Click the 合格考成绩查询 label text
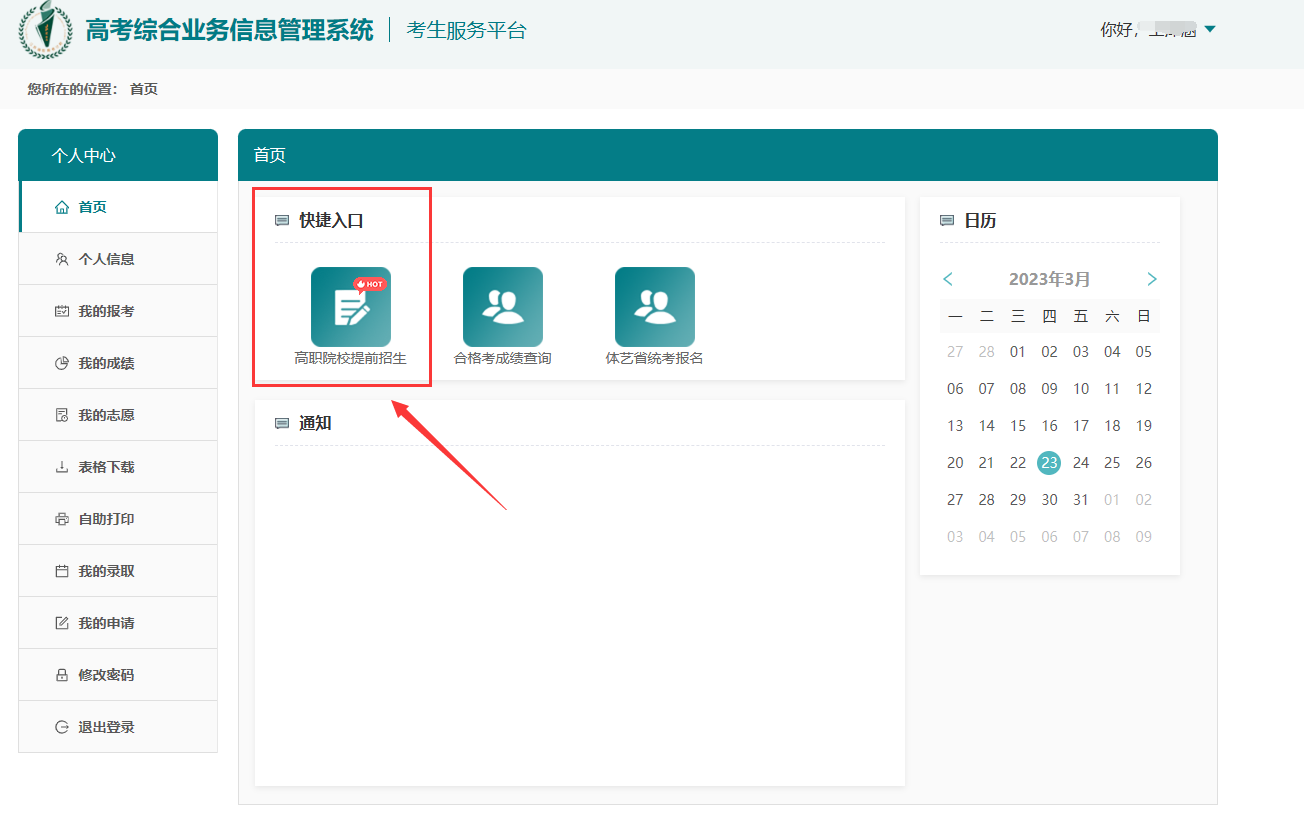 (503, 358)
